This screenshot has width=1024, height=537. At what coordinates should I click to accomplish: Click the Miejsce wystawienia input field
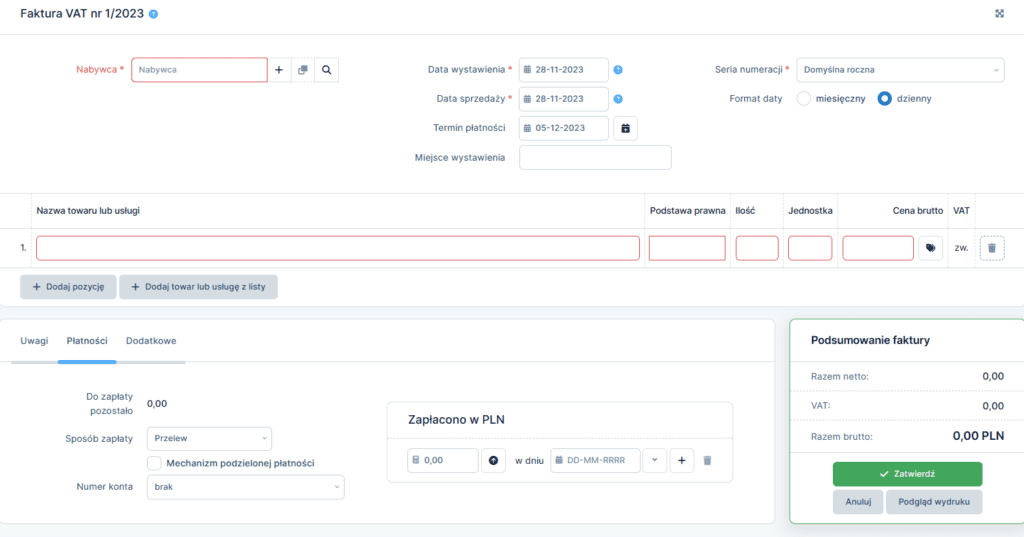[x=595, y=158]
